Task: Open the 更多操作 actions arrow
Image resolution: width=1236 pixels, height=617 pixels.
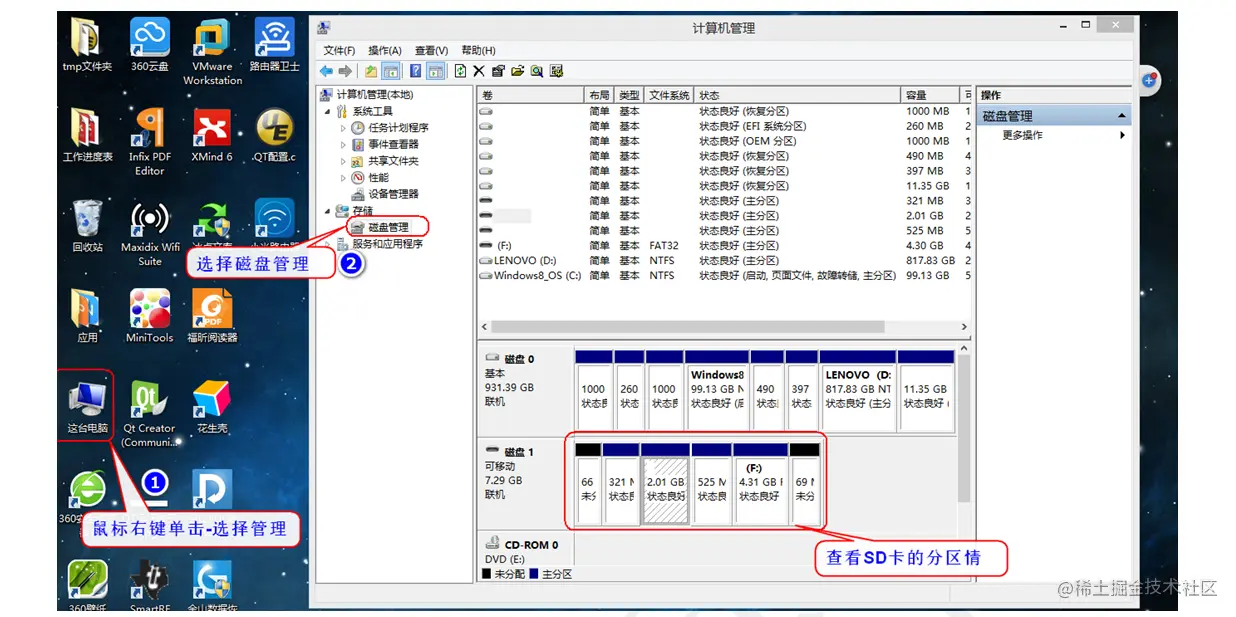Action: coord(1124,135)
